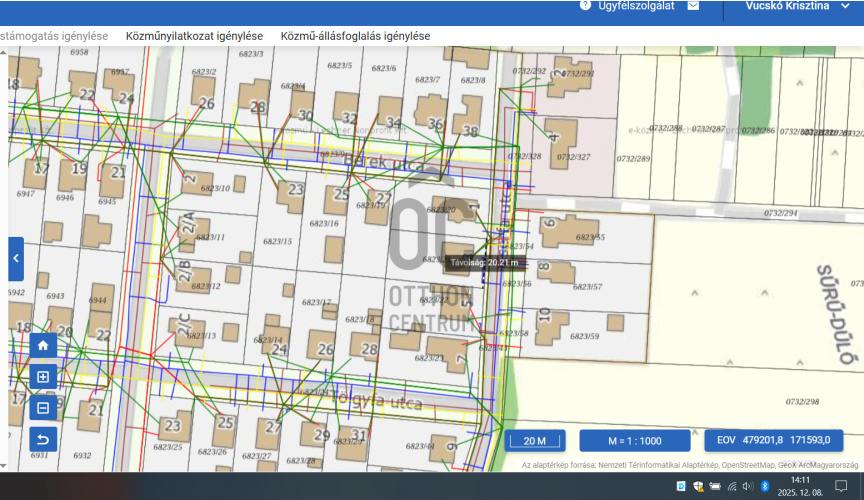Click the taskbar clock showing 14:11
Screen dimensions: 864x500
coord(800,486)
